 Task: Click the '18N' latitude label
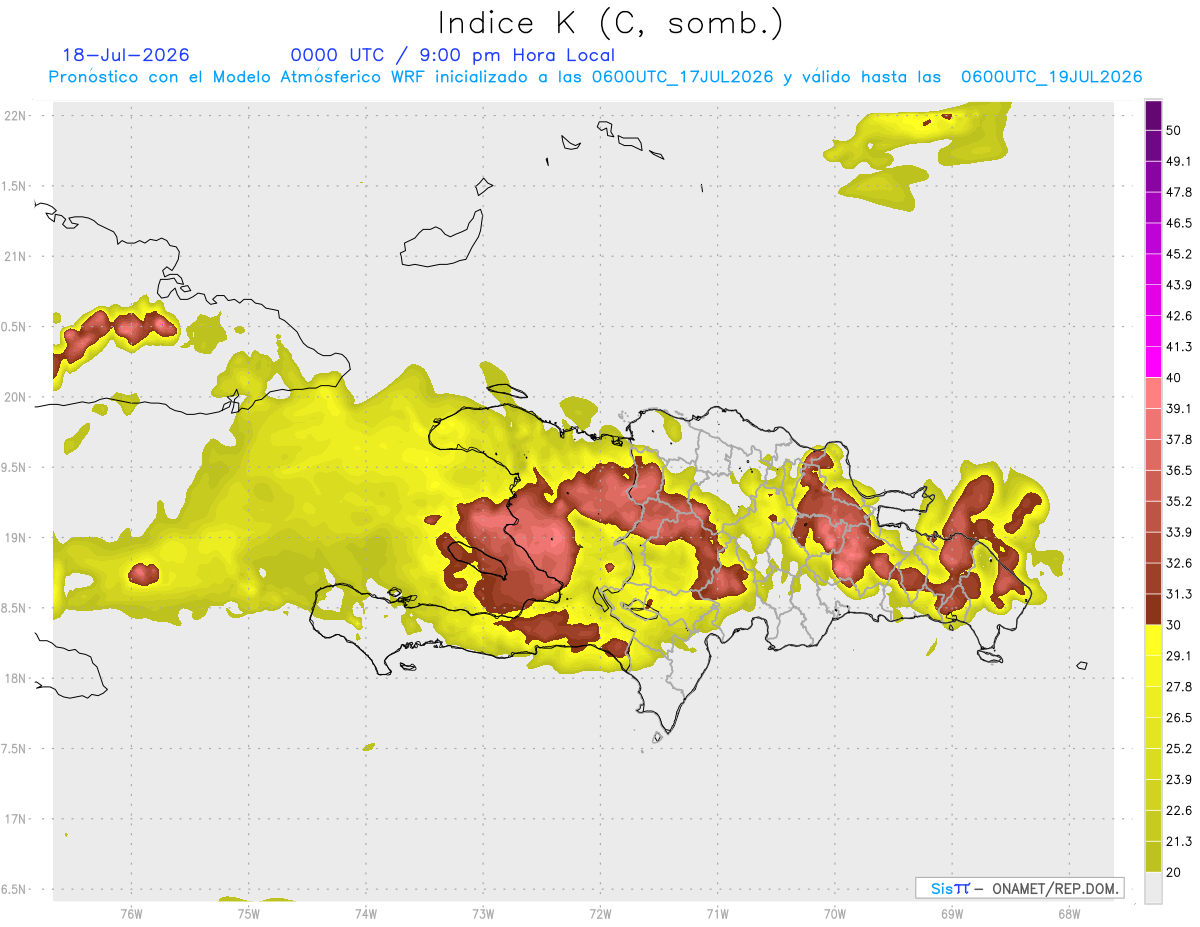tap(15, 678)
